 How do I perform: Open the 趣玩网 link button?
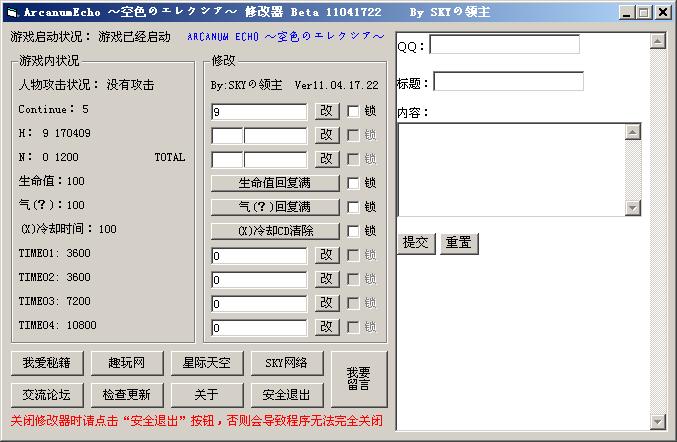point(126,362)
